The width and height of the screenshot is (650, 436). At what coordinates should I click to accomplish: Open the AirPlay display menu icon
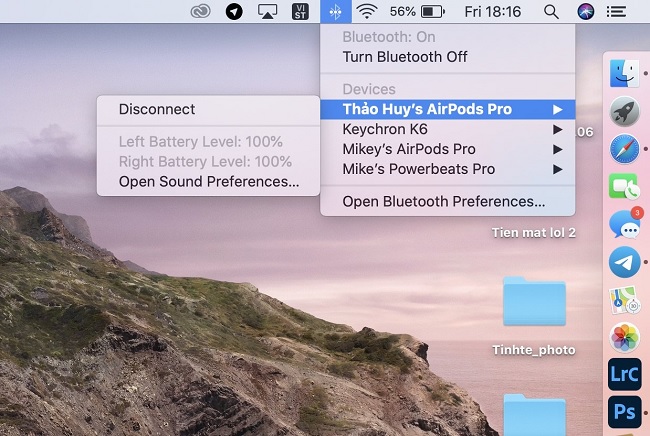click(267, 12)
